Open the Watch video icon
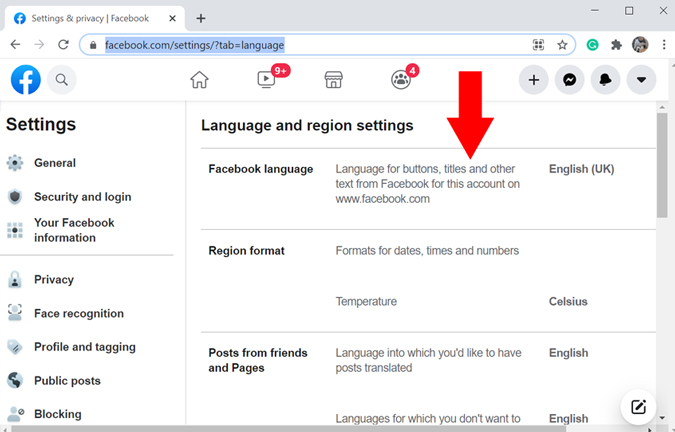Screen dimensions: 675x432 [266, 80]
